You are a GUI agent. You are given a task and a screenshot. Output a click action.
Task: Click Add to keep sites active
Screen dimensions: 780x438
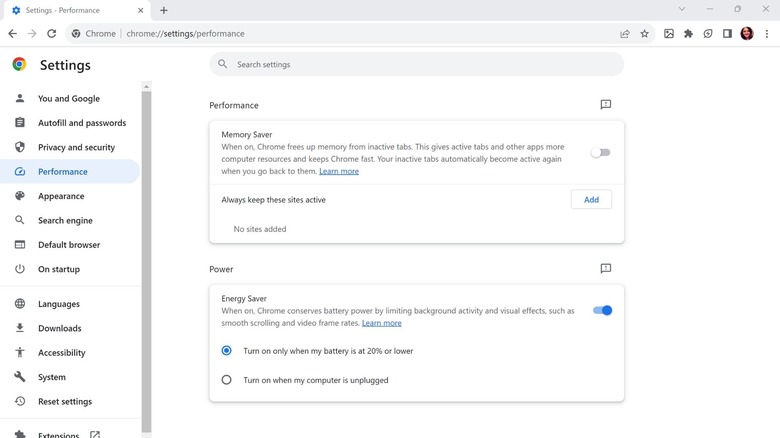(591, 200)
